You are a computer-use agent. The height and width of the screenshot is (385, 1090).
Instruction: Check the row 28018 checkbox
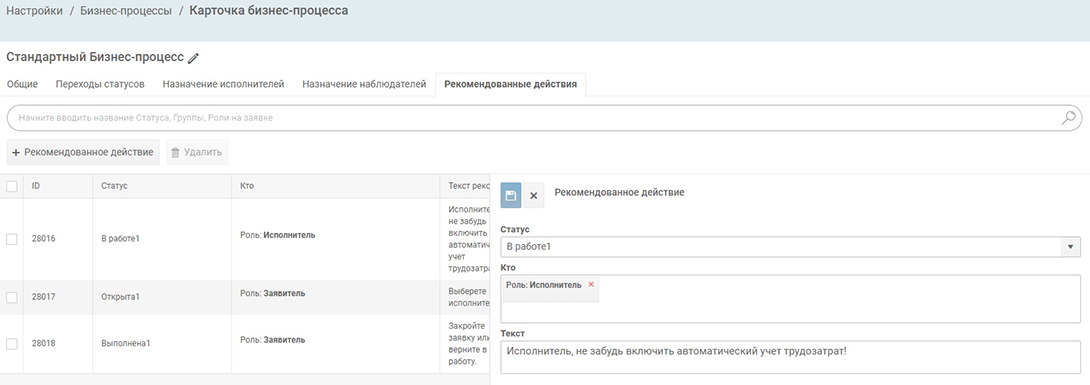(x=12, y=343)
